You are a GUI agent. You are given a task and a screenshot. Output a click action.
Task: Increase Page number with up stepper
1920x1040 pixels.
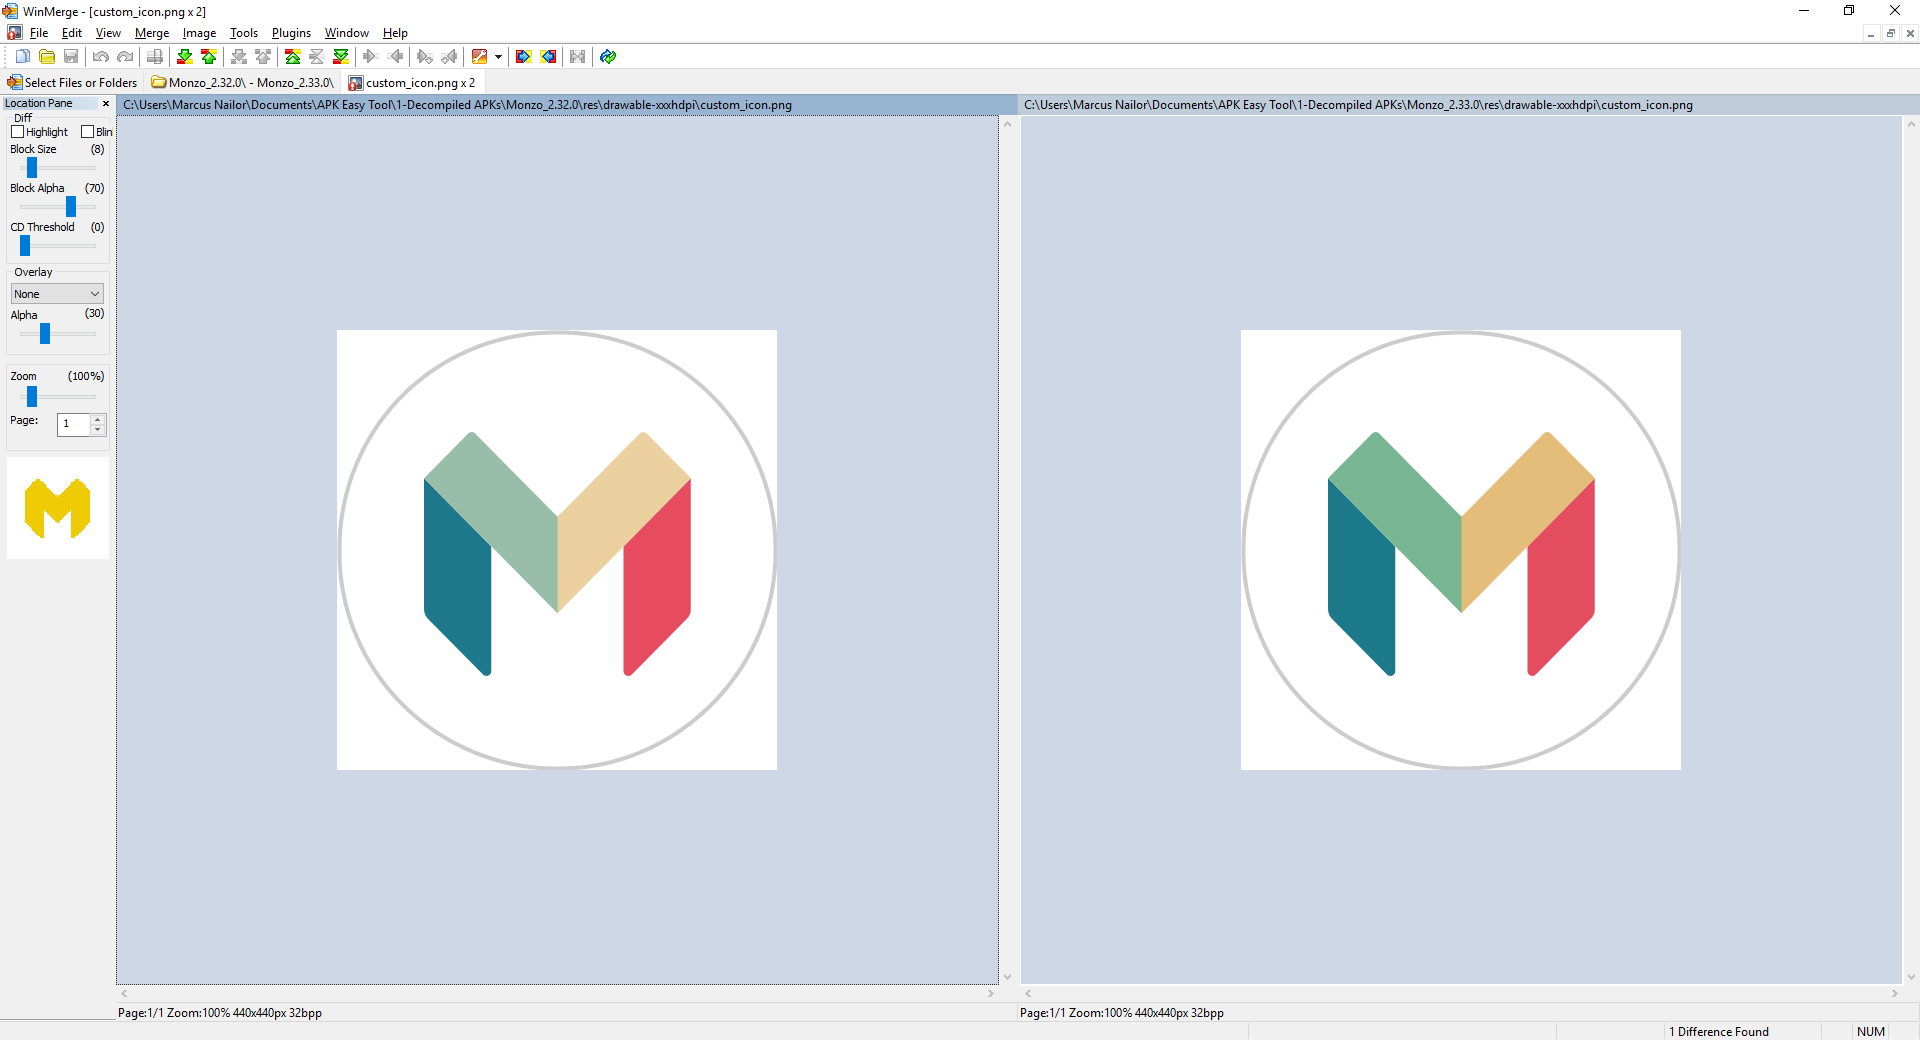pyautogui.click(x=98, y=419)
